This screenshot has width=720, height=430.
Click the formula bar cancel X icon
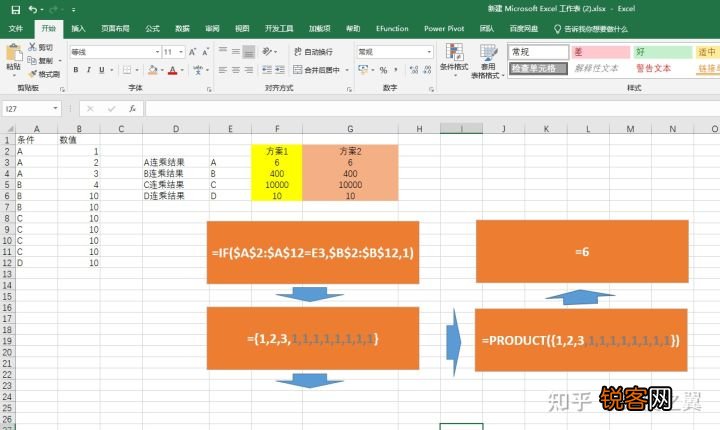coord(90,109)
